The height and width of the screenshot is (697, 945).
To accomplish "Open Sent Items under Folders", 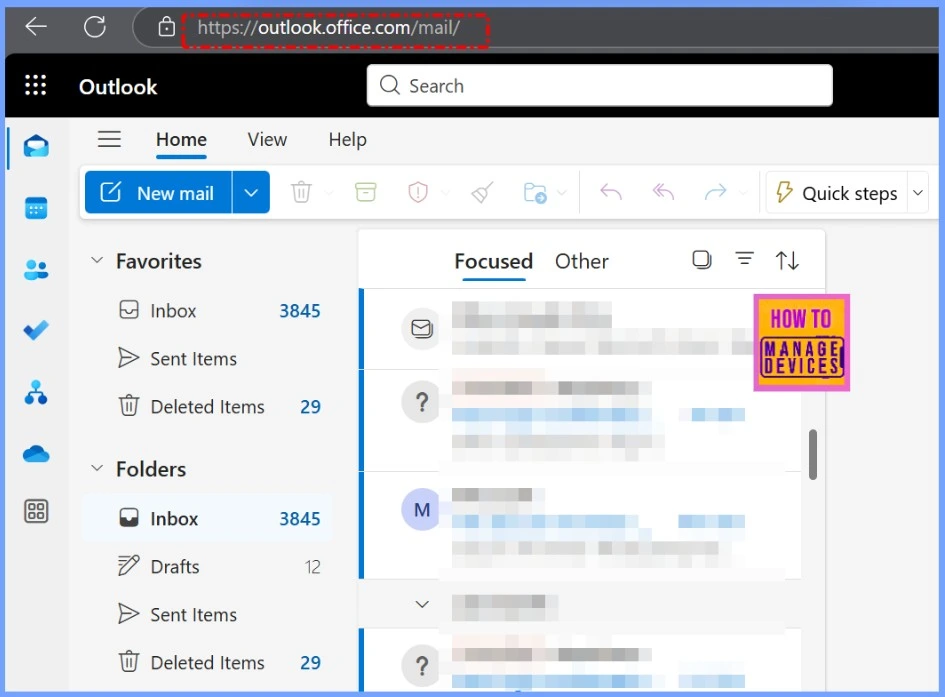I will click(x=207, y=615).
